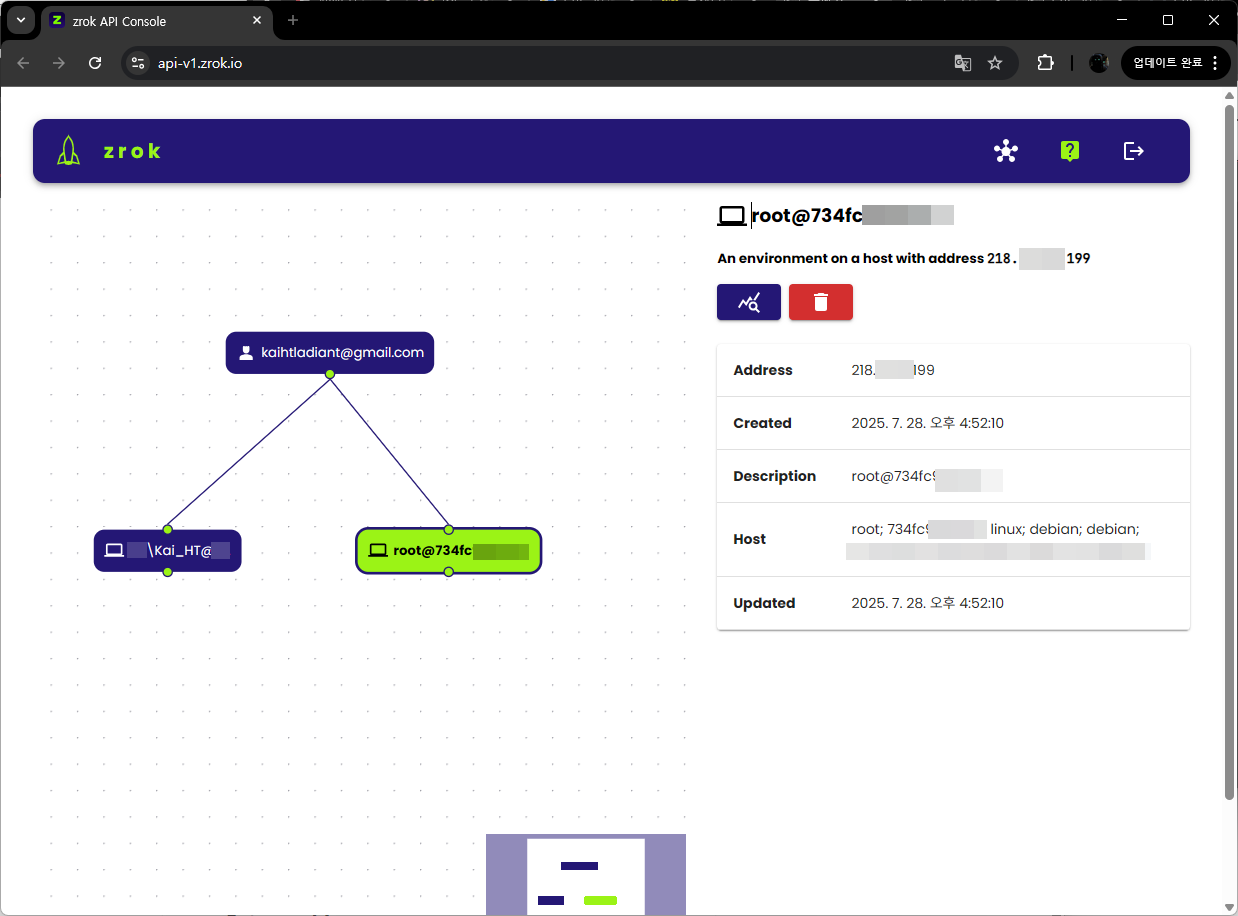This screenshot has width=1238, height=916.
Task: Click the Host row label
Action: (x=750, y=539)
